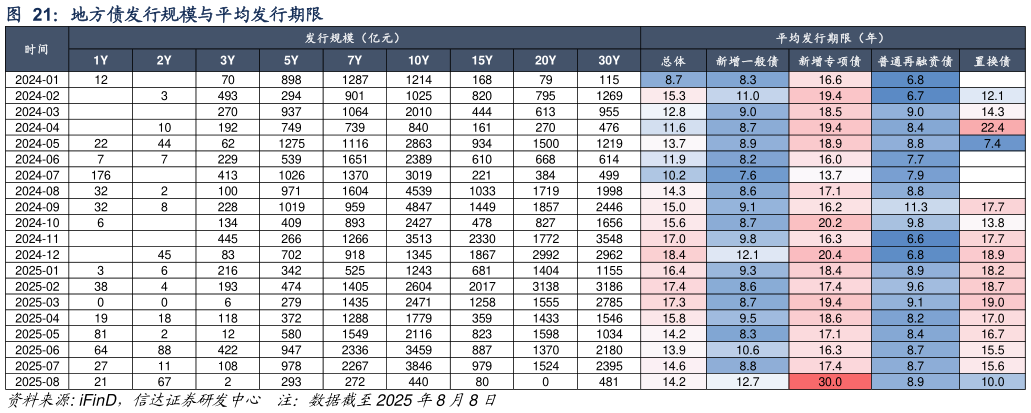
Task: Select the 11.3 cell in 普通再融资债 column
Action: [x=914, y=207]
